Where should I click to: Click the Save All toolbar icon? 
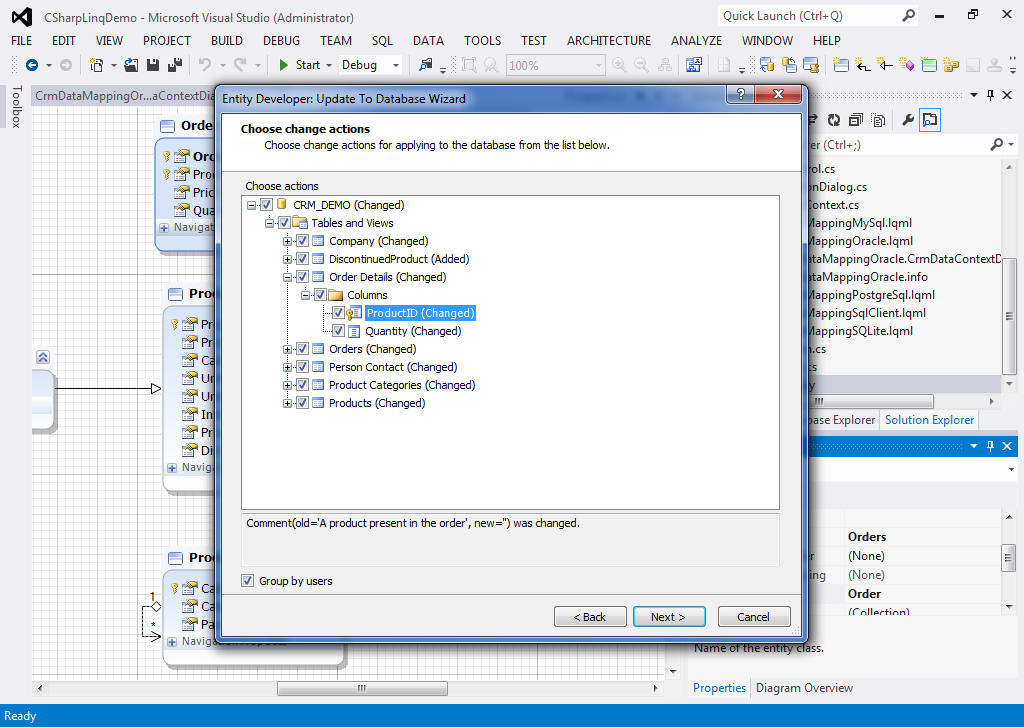point(175,65)
